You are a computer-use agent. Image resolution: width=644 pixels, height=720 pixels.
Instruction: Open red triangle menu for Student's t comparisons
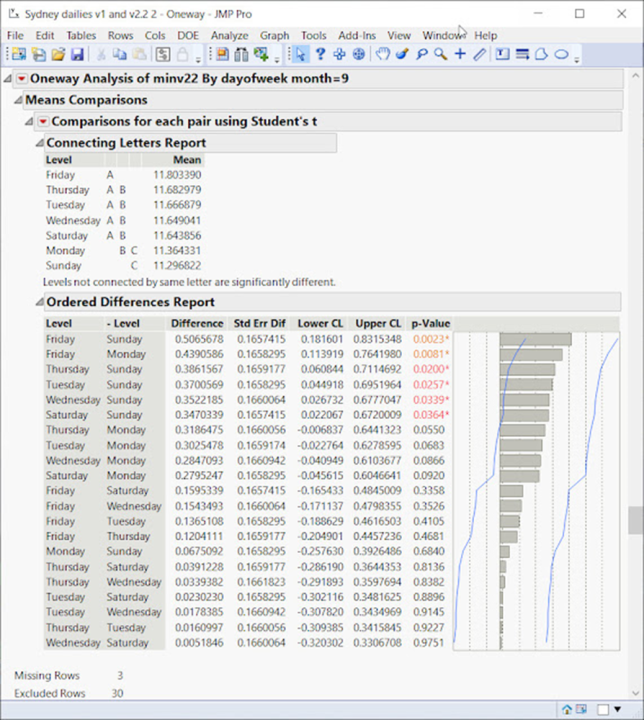click(x=42, y=121)
